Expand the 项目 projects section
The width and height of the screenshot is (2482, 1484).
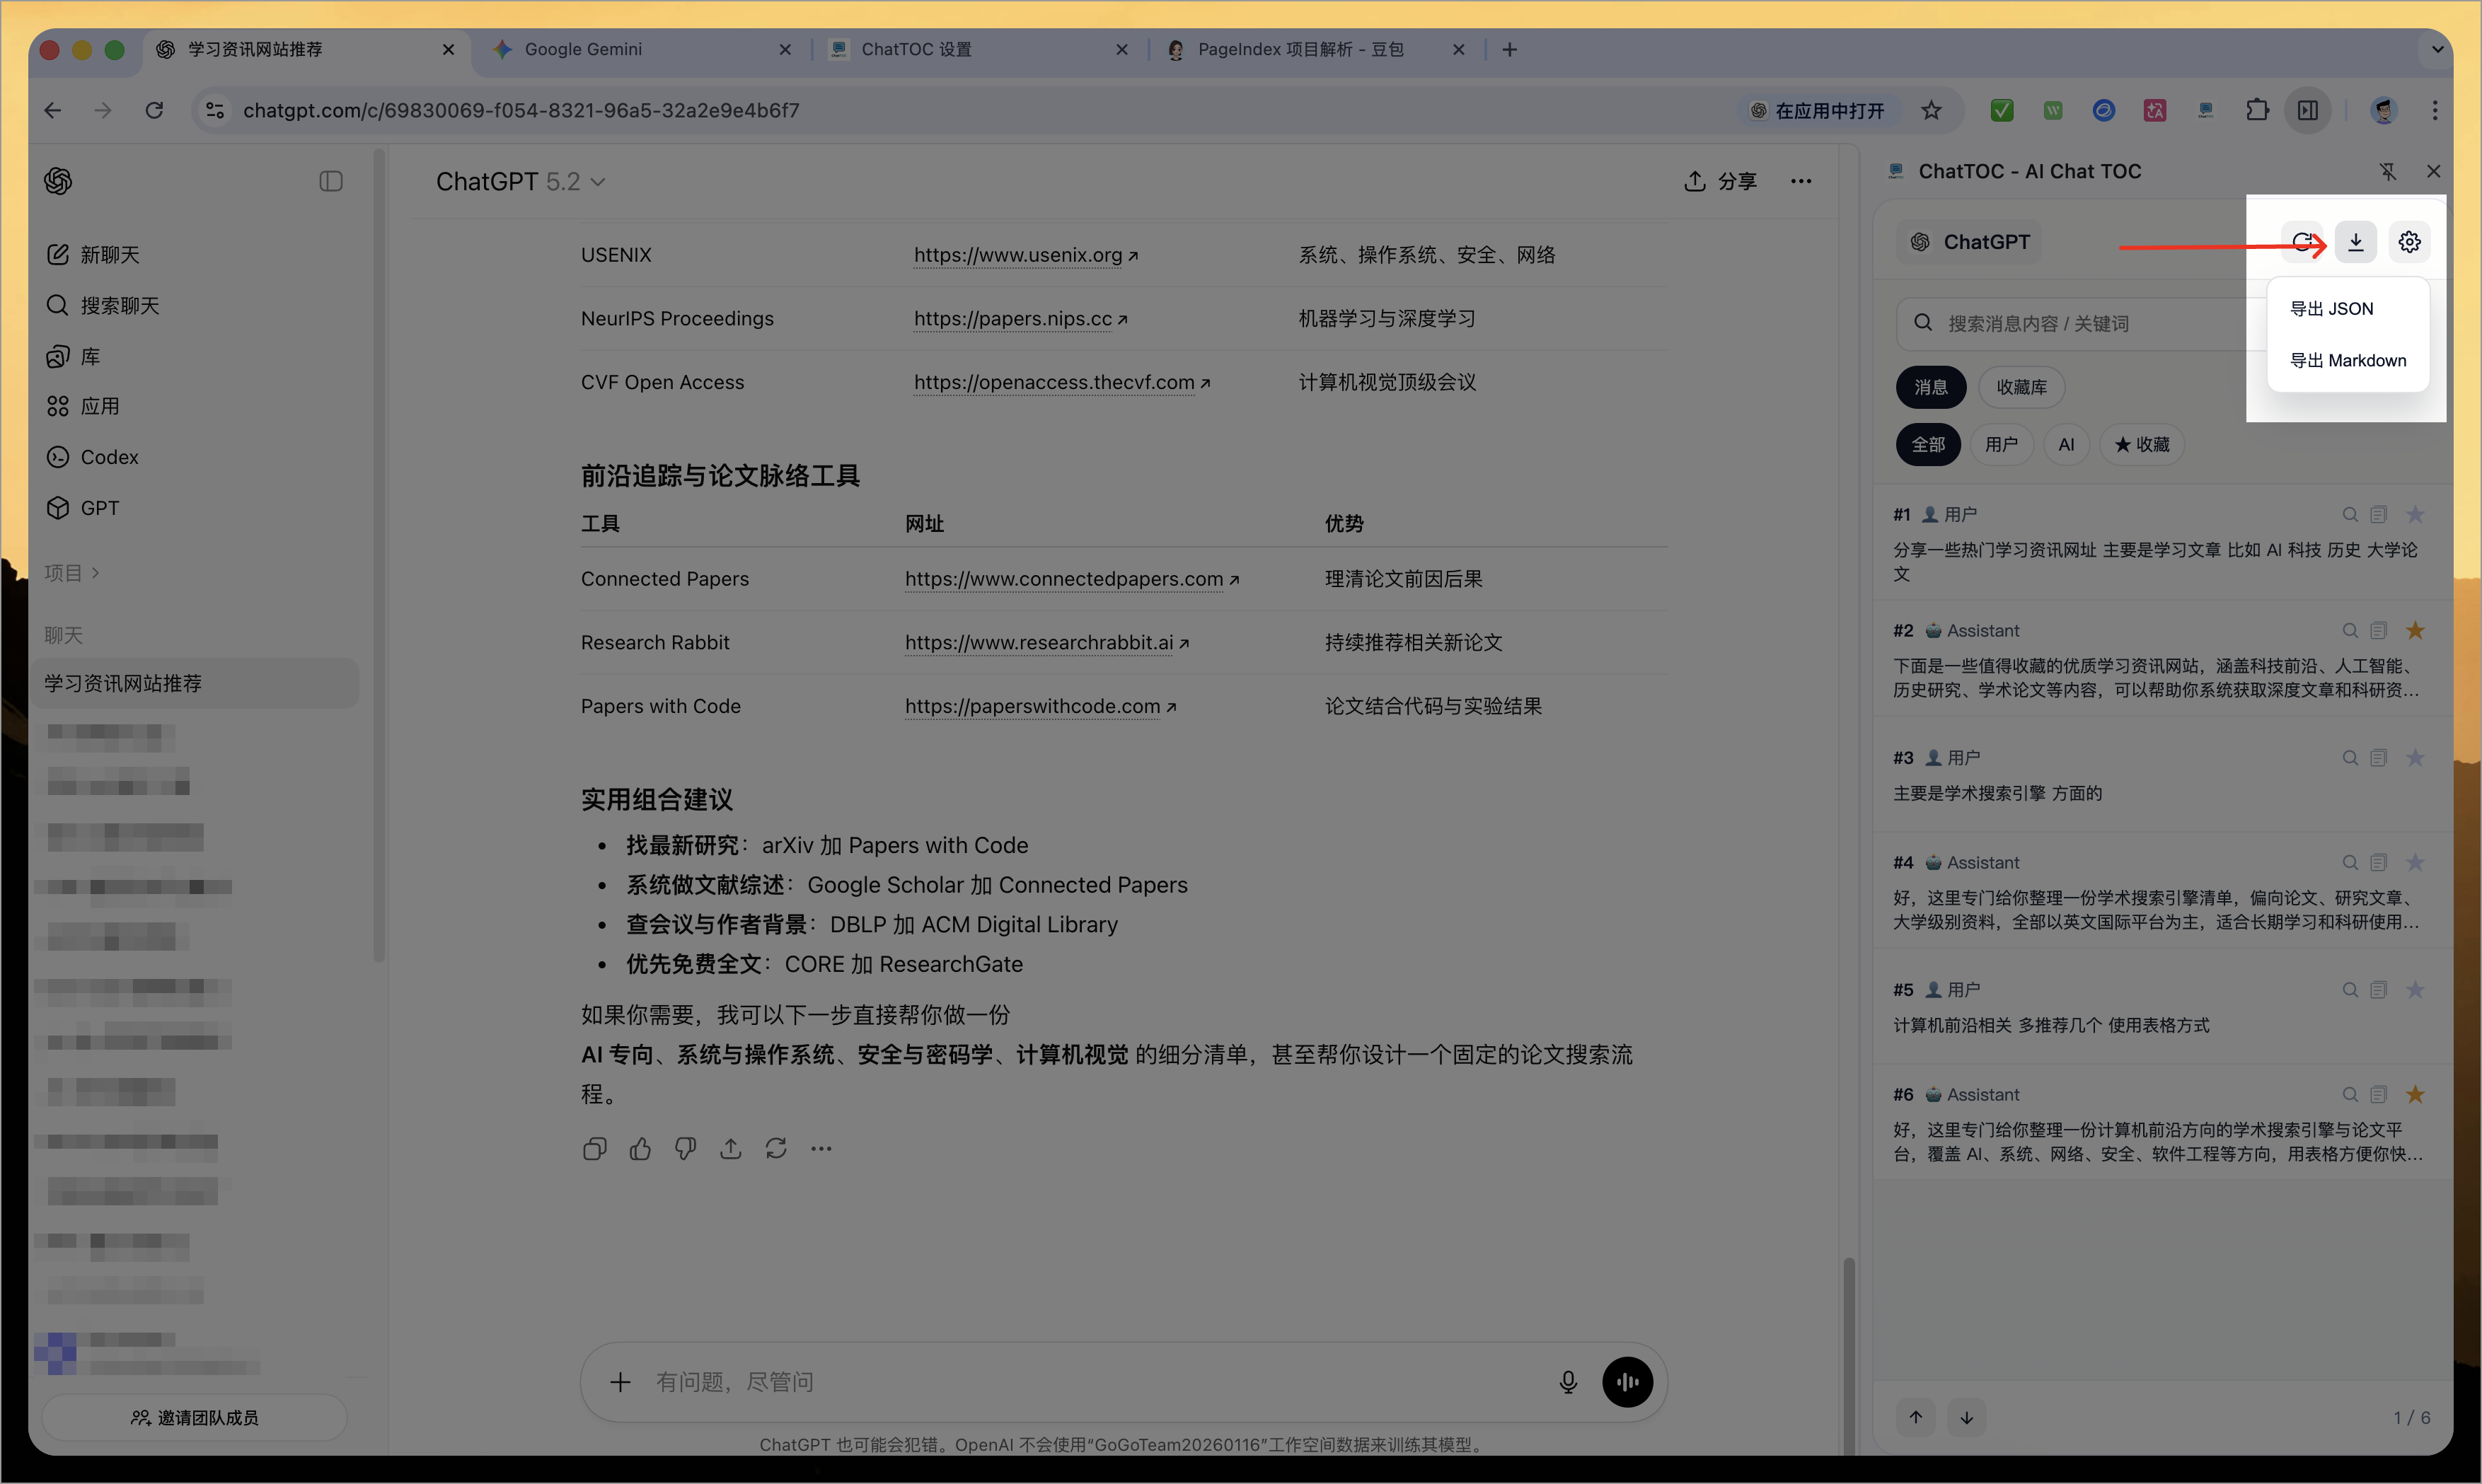coord(72,572)
